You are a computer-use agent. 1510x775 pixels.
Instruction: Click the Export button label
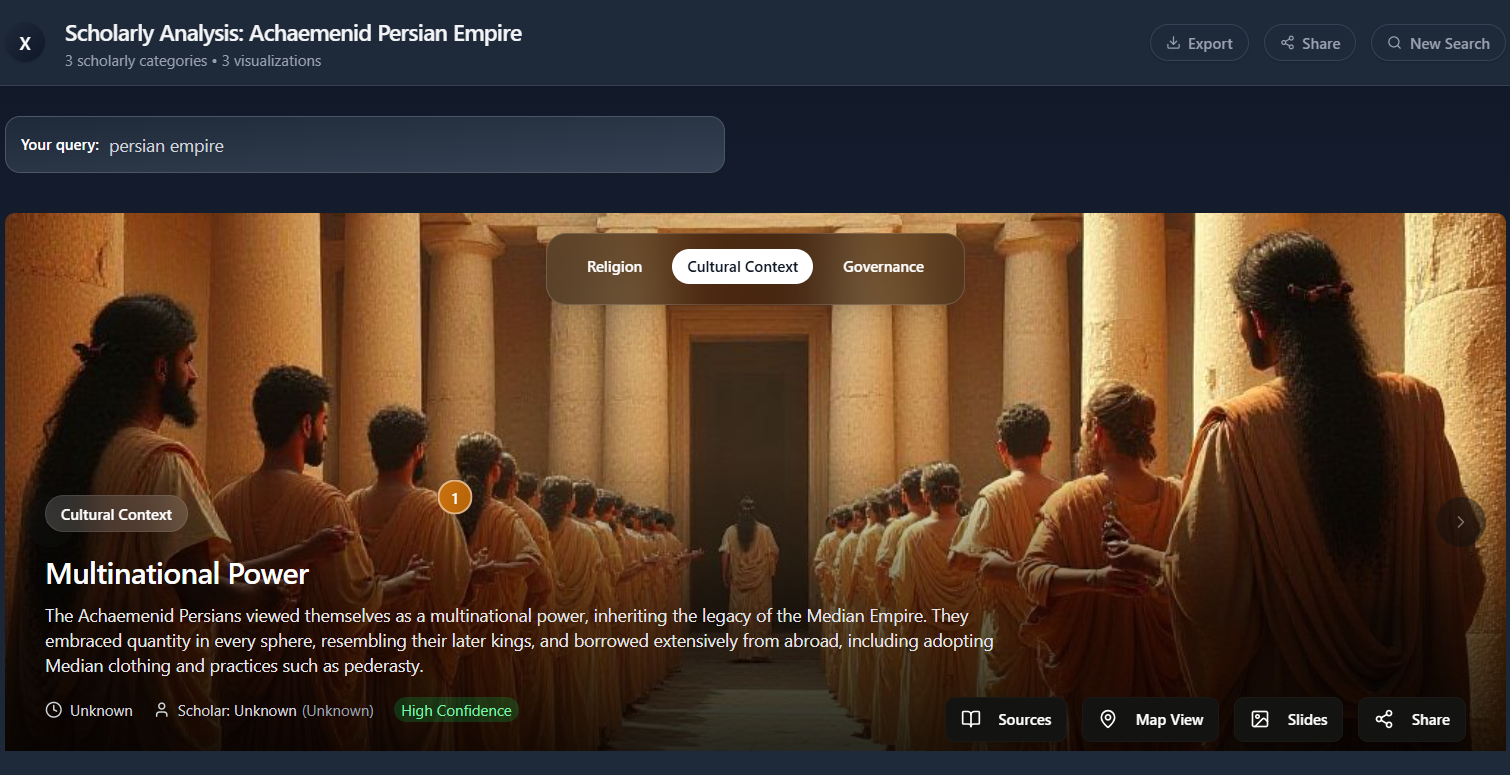(x=1210, y=43)
